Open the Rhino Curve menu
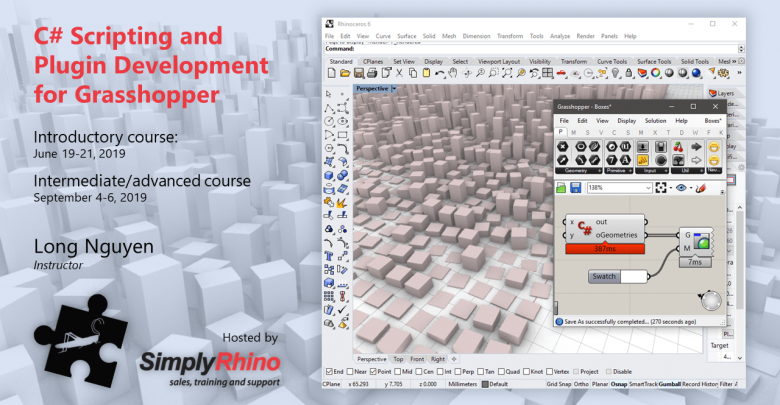 383,36
